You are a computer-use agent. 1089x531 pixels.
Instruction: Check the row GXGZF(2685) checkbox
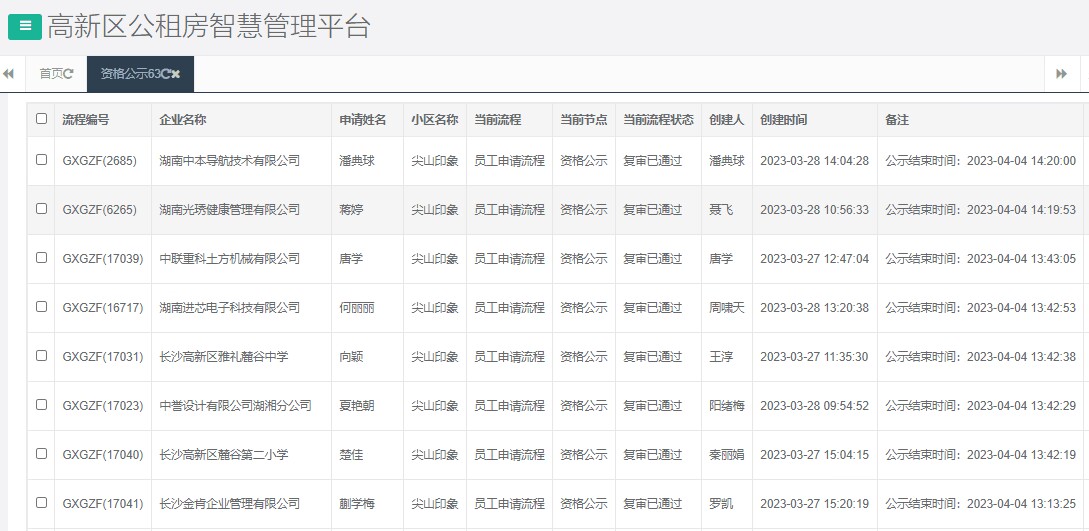tap(42, 160)
